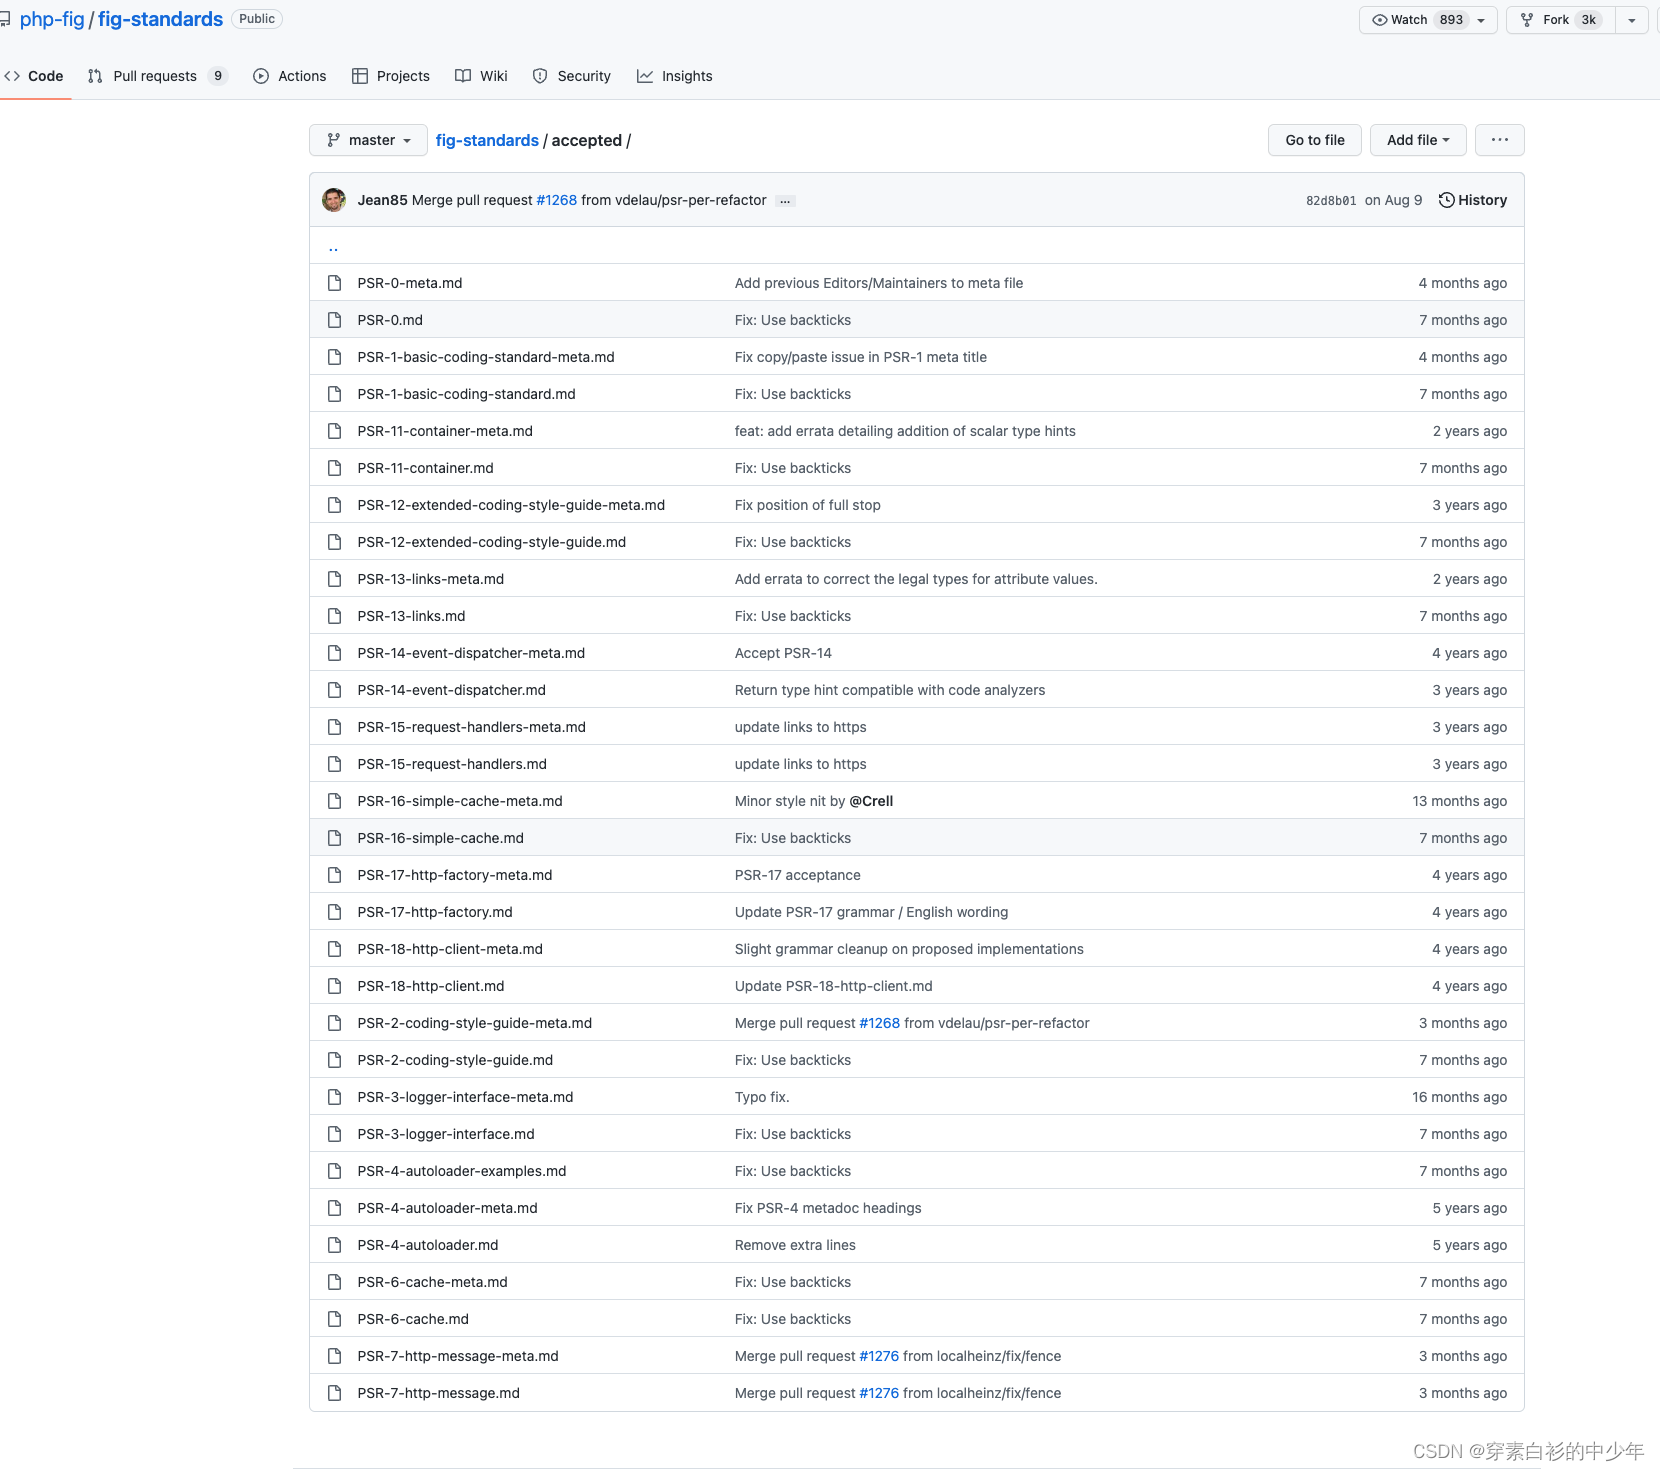Click file icon of PSR-16-simple-cache-meta.md

(335, 801)
